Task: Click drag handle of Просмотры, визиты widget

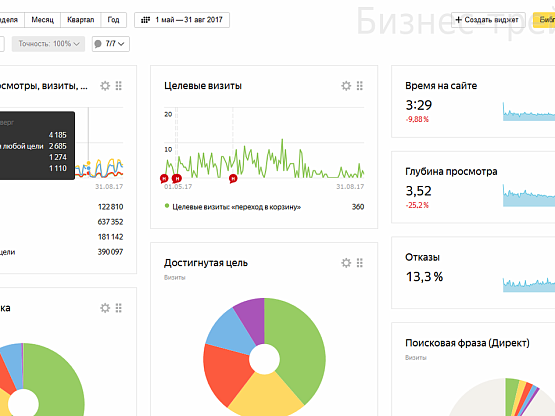Action: pyautogui.click(x=119, y=86)
